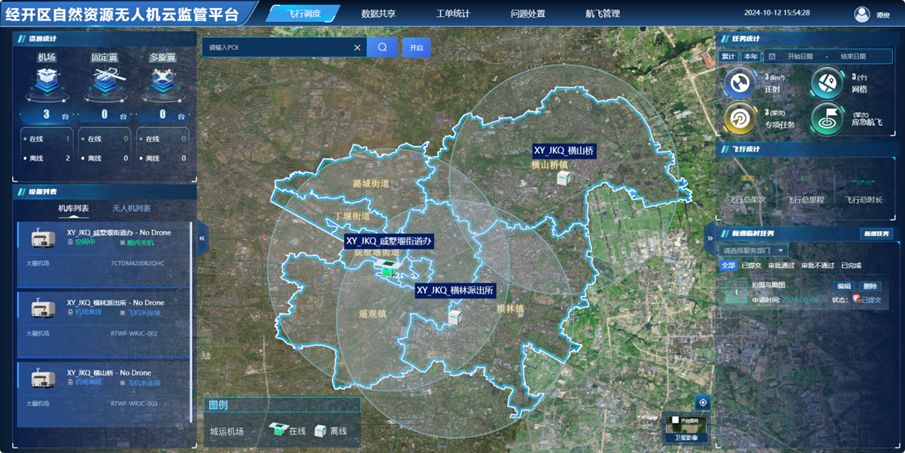Click the calendar icon in date range

click(772, 57)
